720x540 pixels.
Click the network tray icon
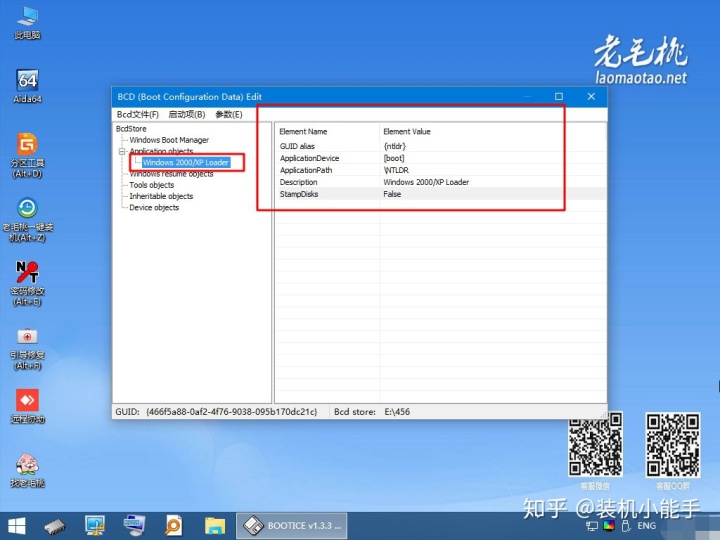click(592, 526)
